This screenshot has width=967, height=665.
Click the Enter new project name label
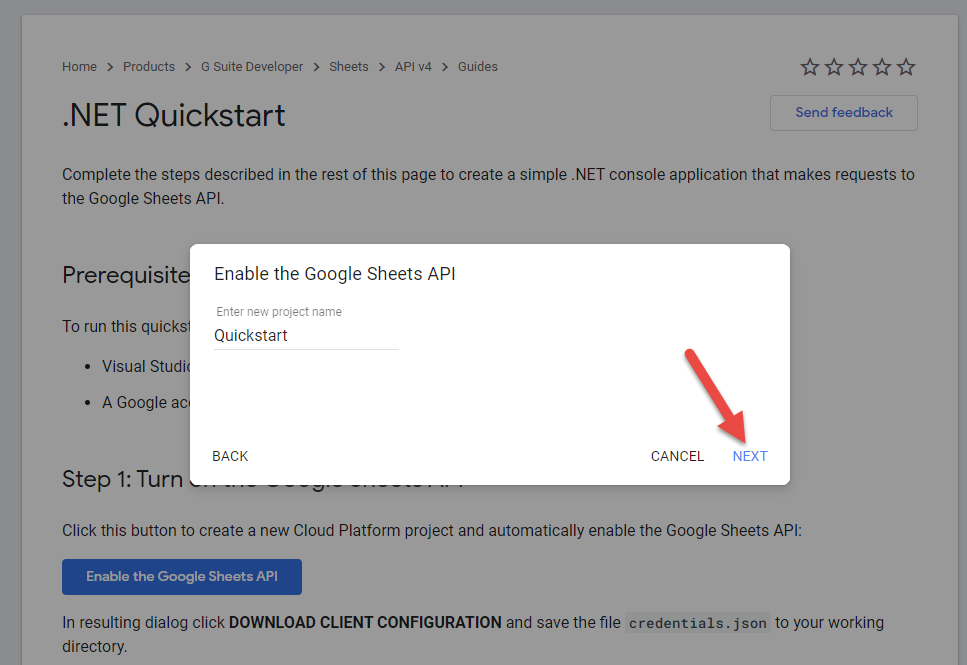click(279, 312)
